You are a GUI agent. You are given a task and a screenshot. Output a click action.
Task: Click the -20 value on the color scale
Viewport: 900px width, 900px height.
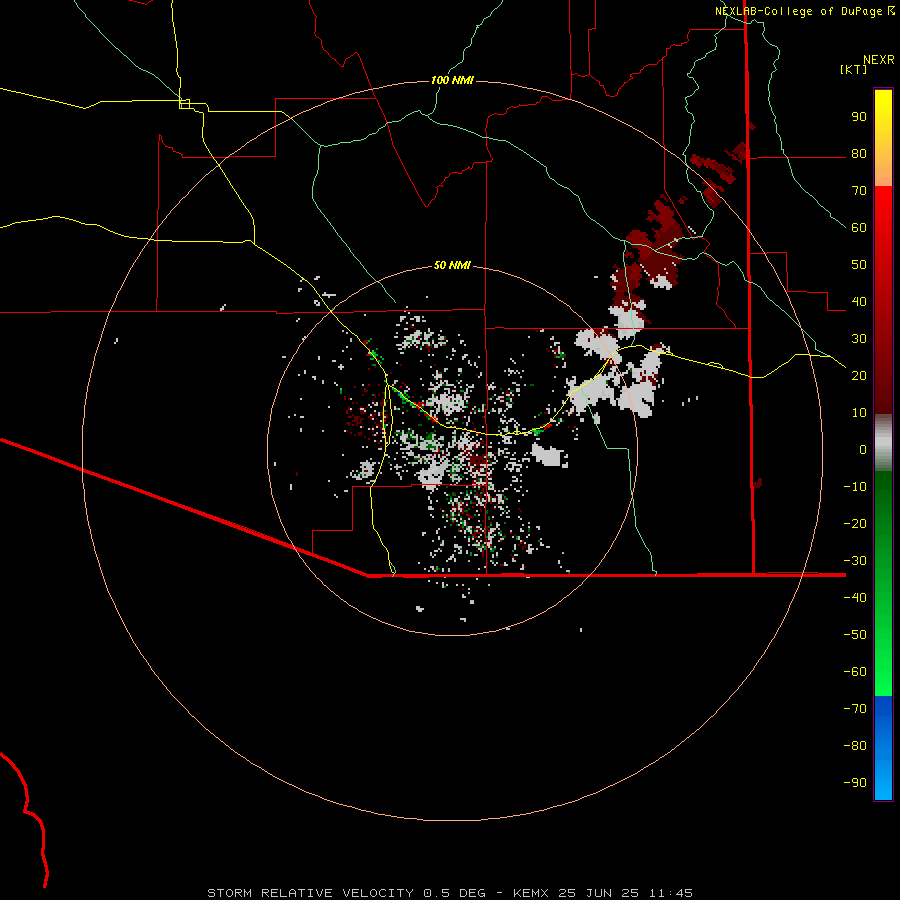855,524
